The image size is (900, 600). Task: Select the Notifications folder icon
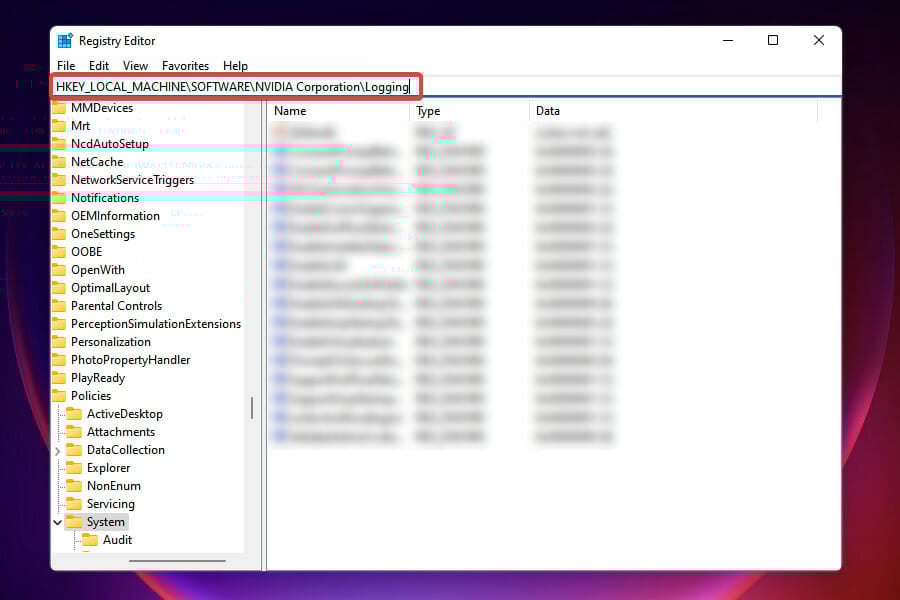[59, 198]
